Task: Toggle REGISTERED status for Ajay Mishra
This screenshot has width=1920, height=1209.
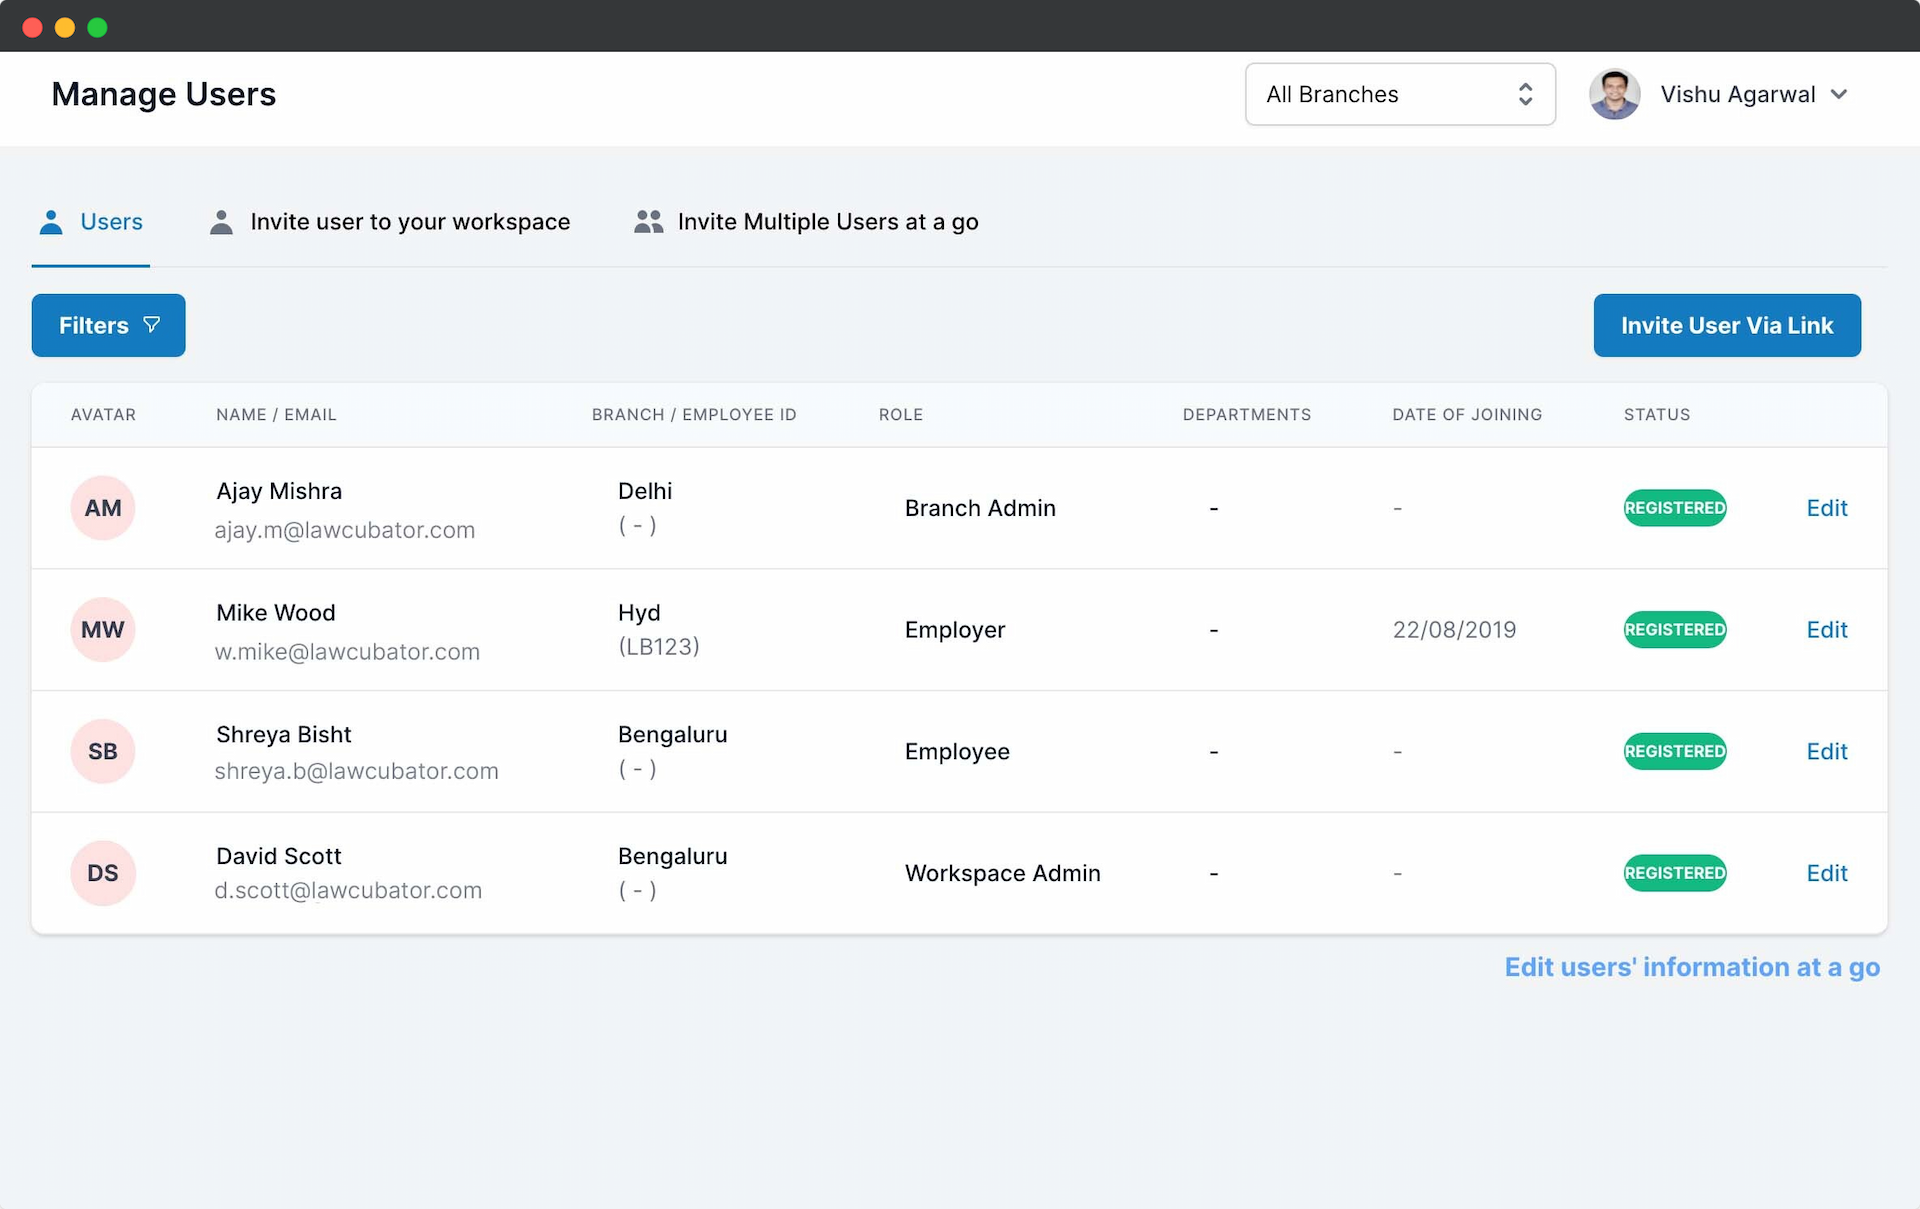Action: click(x=1674, y=507)
